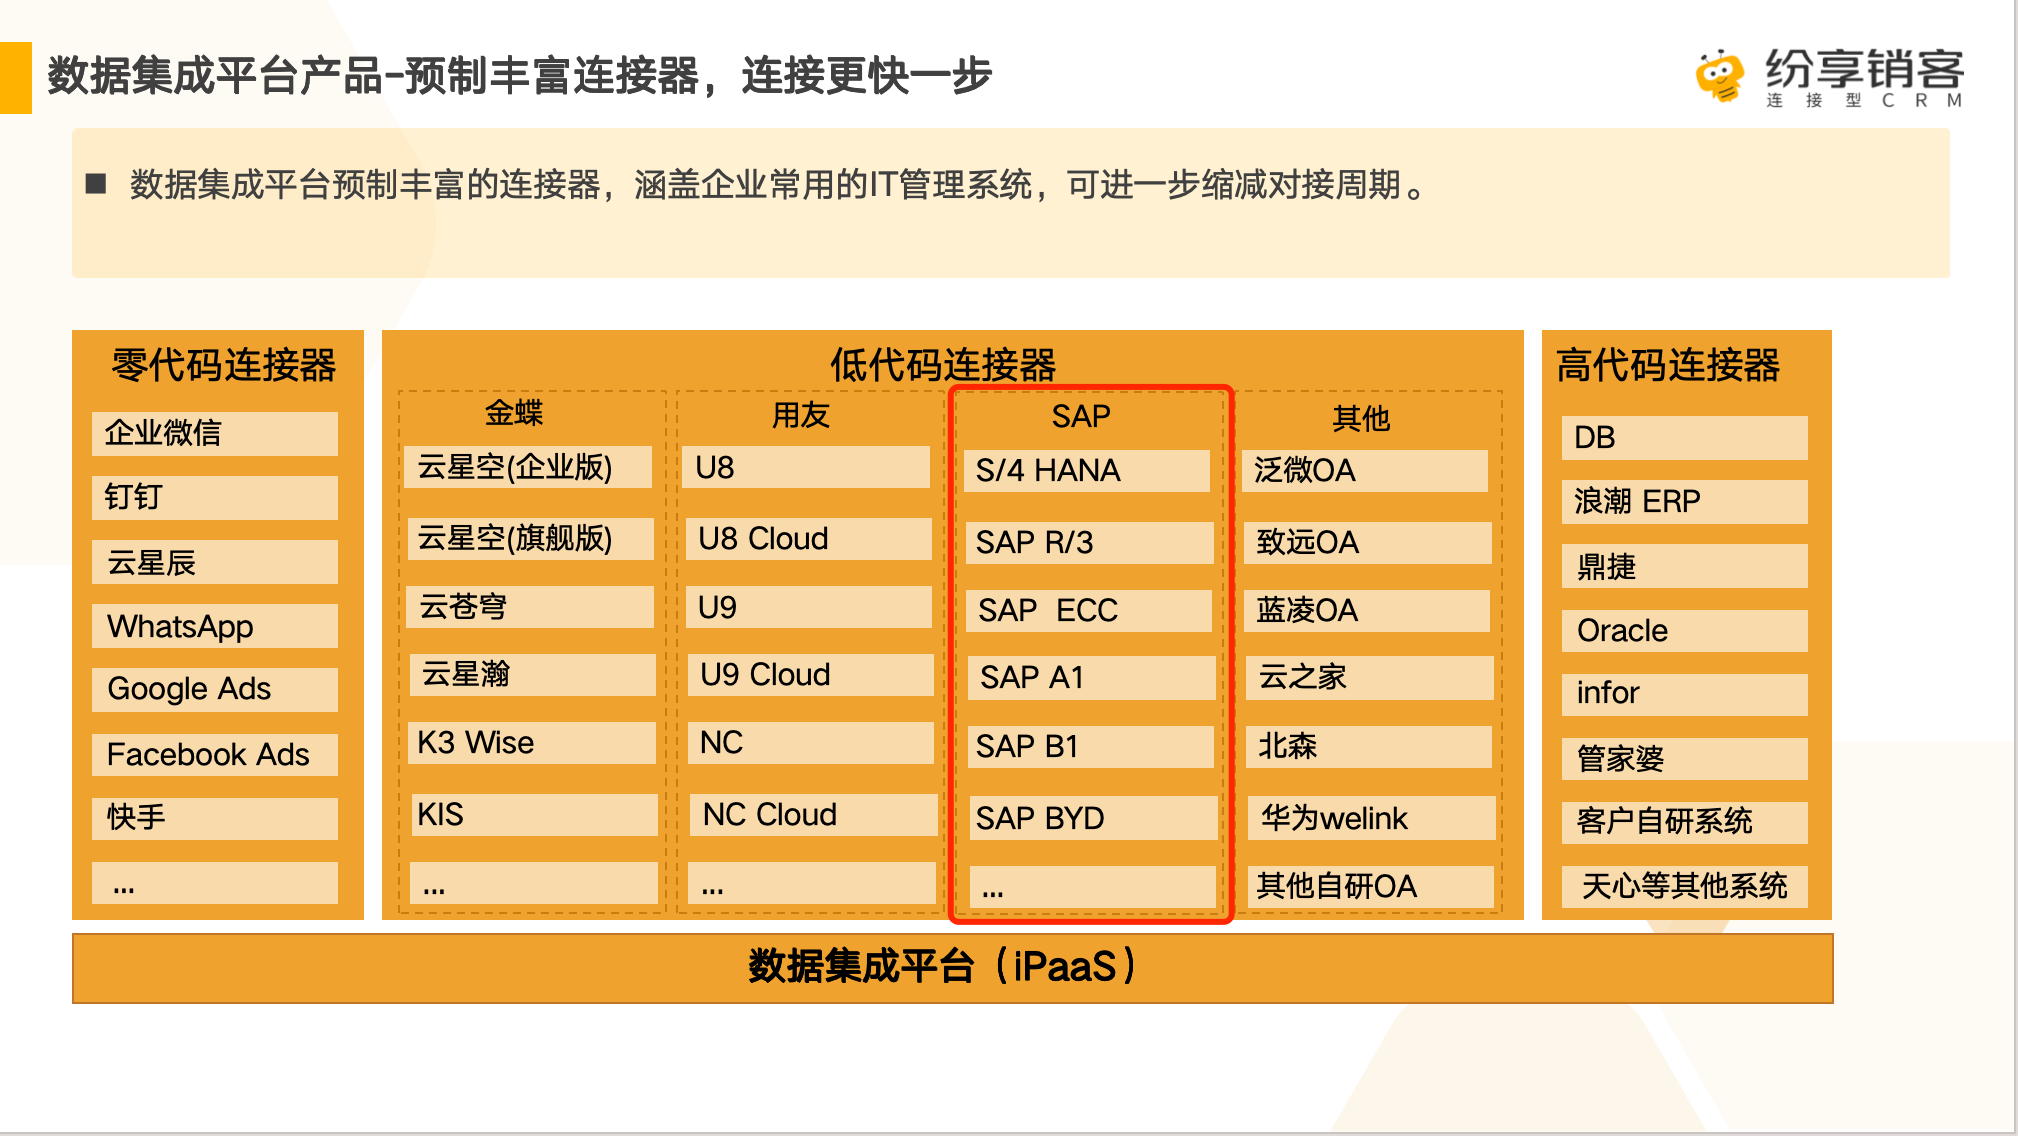Select the Google Ads connector
Image resolution: width=2018 pixels, height=1136 pixels.
click(x=215, y=689)
